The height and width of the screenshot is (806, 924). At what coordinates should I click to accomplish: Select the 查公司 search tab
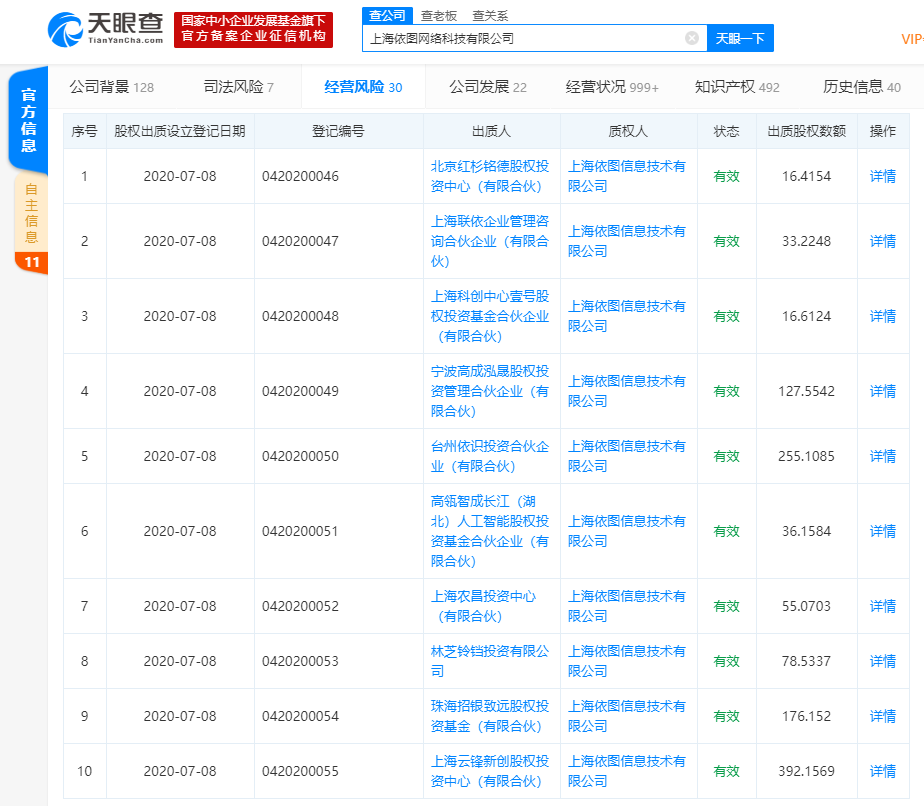pyautogui.click(x=387, y=15)
